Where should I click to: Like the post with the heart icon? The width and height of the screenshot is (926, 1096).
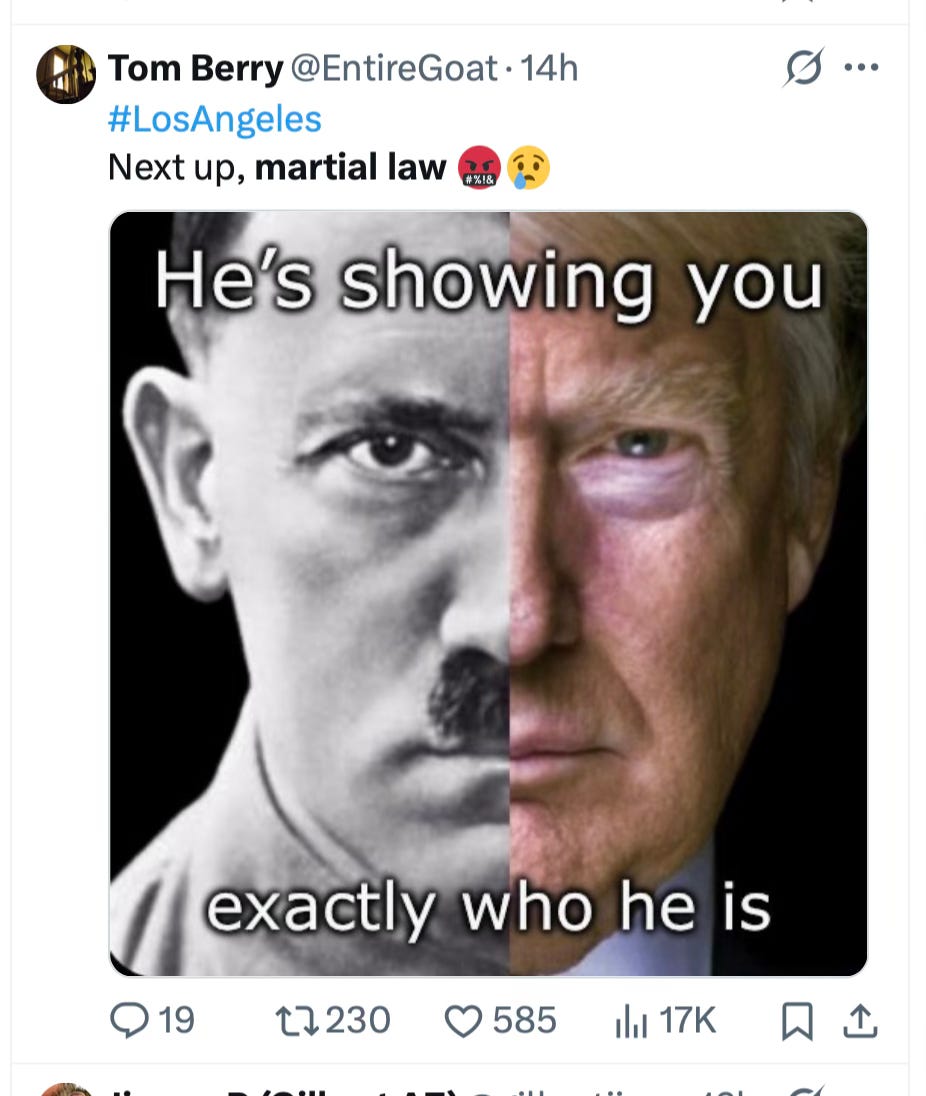coord(463,1021)
